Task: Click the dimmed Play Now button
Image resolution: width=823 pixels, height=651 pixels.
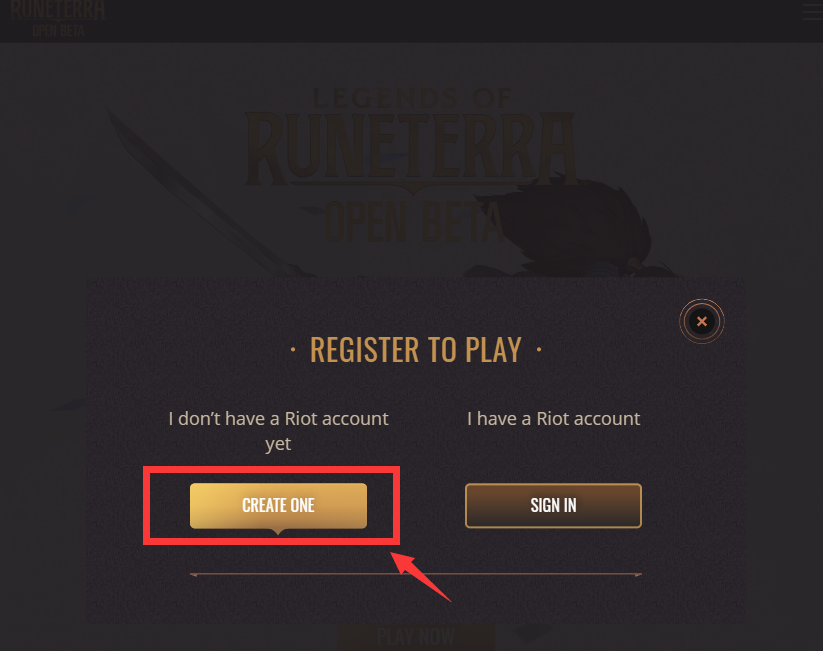Action: coord(416,637)
